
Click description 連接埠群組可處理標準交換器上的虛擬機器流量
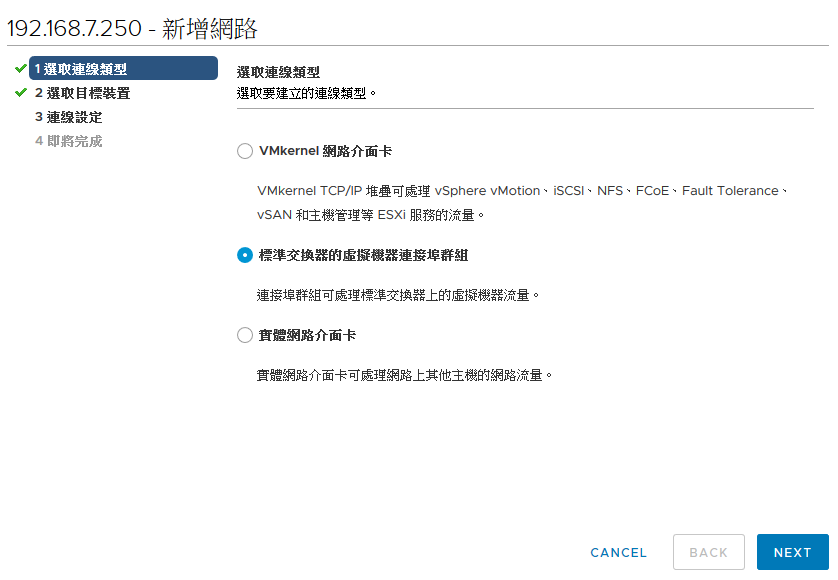(398, 295)
